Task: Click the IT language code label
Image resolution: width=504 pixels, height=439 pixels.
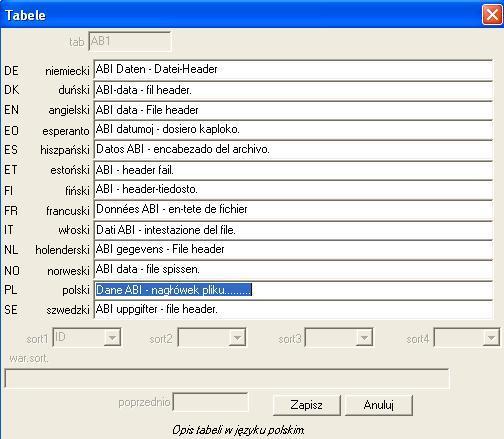Action: point(9,230)
